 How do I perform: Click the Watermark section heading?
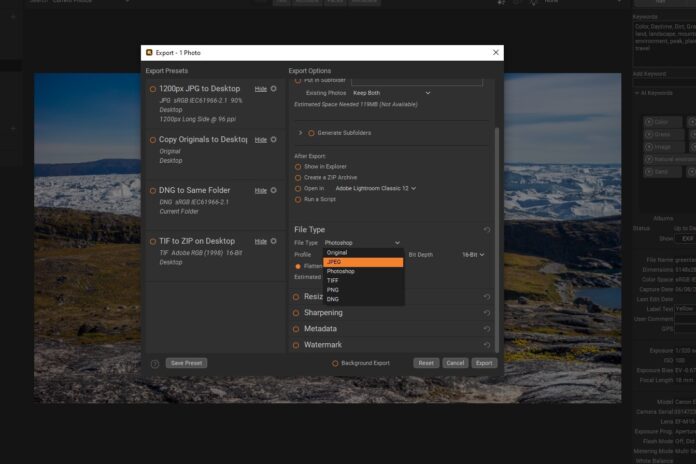point(323,345)
